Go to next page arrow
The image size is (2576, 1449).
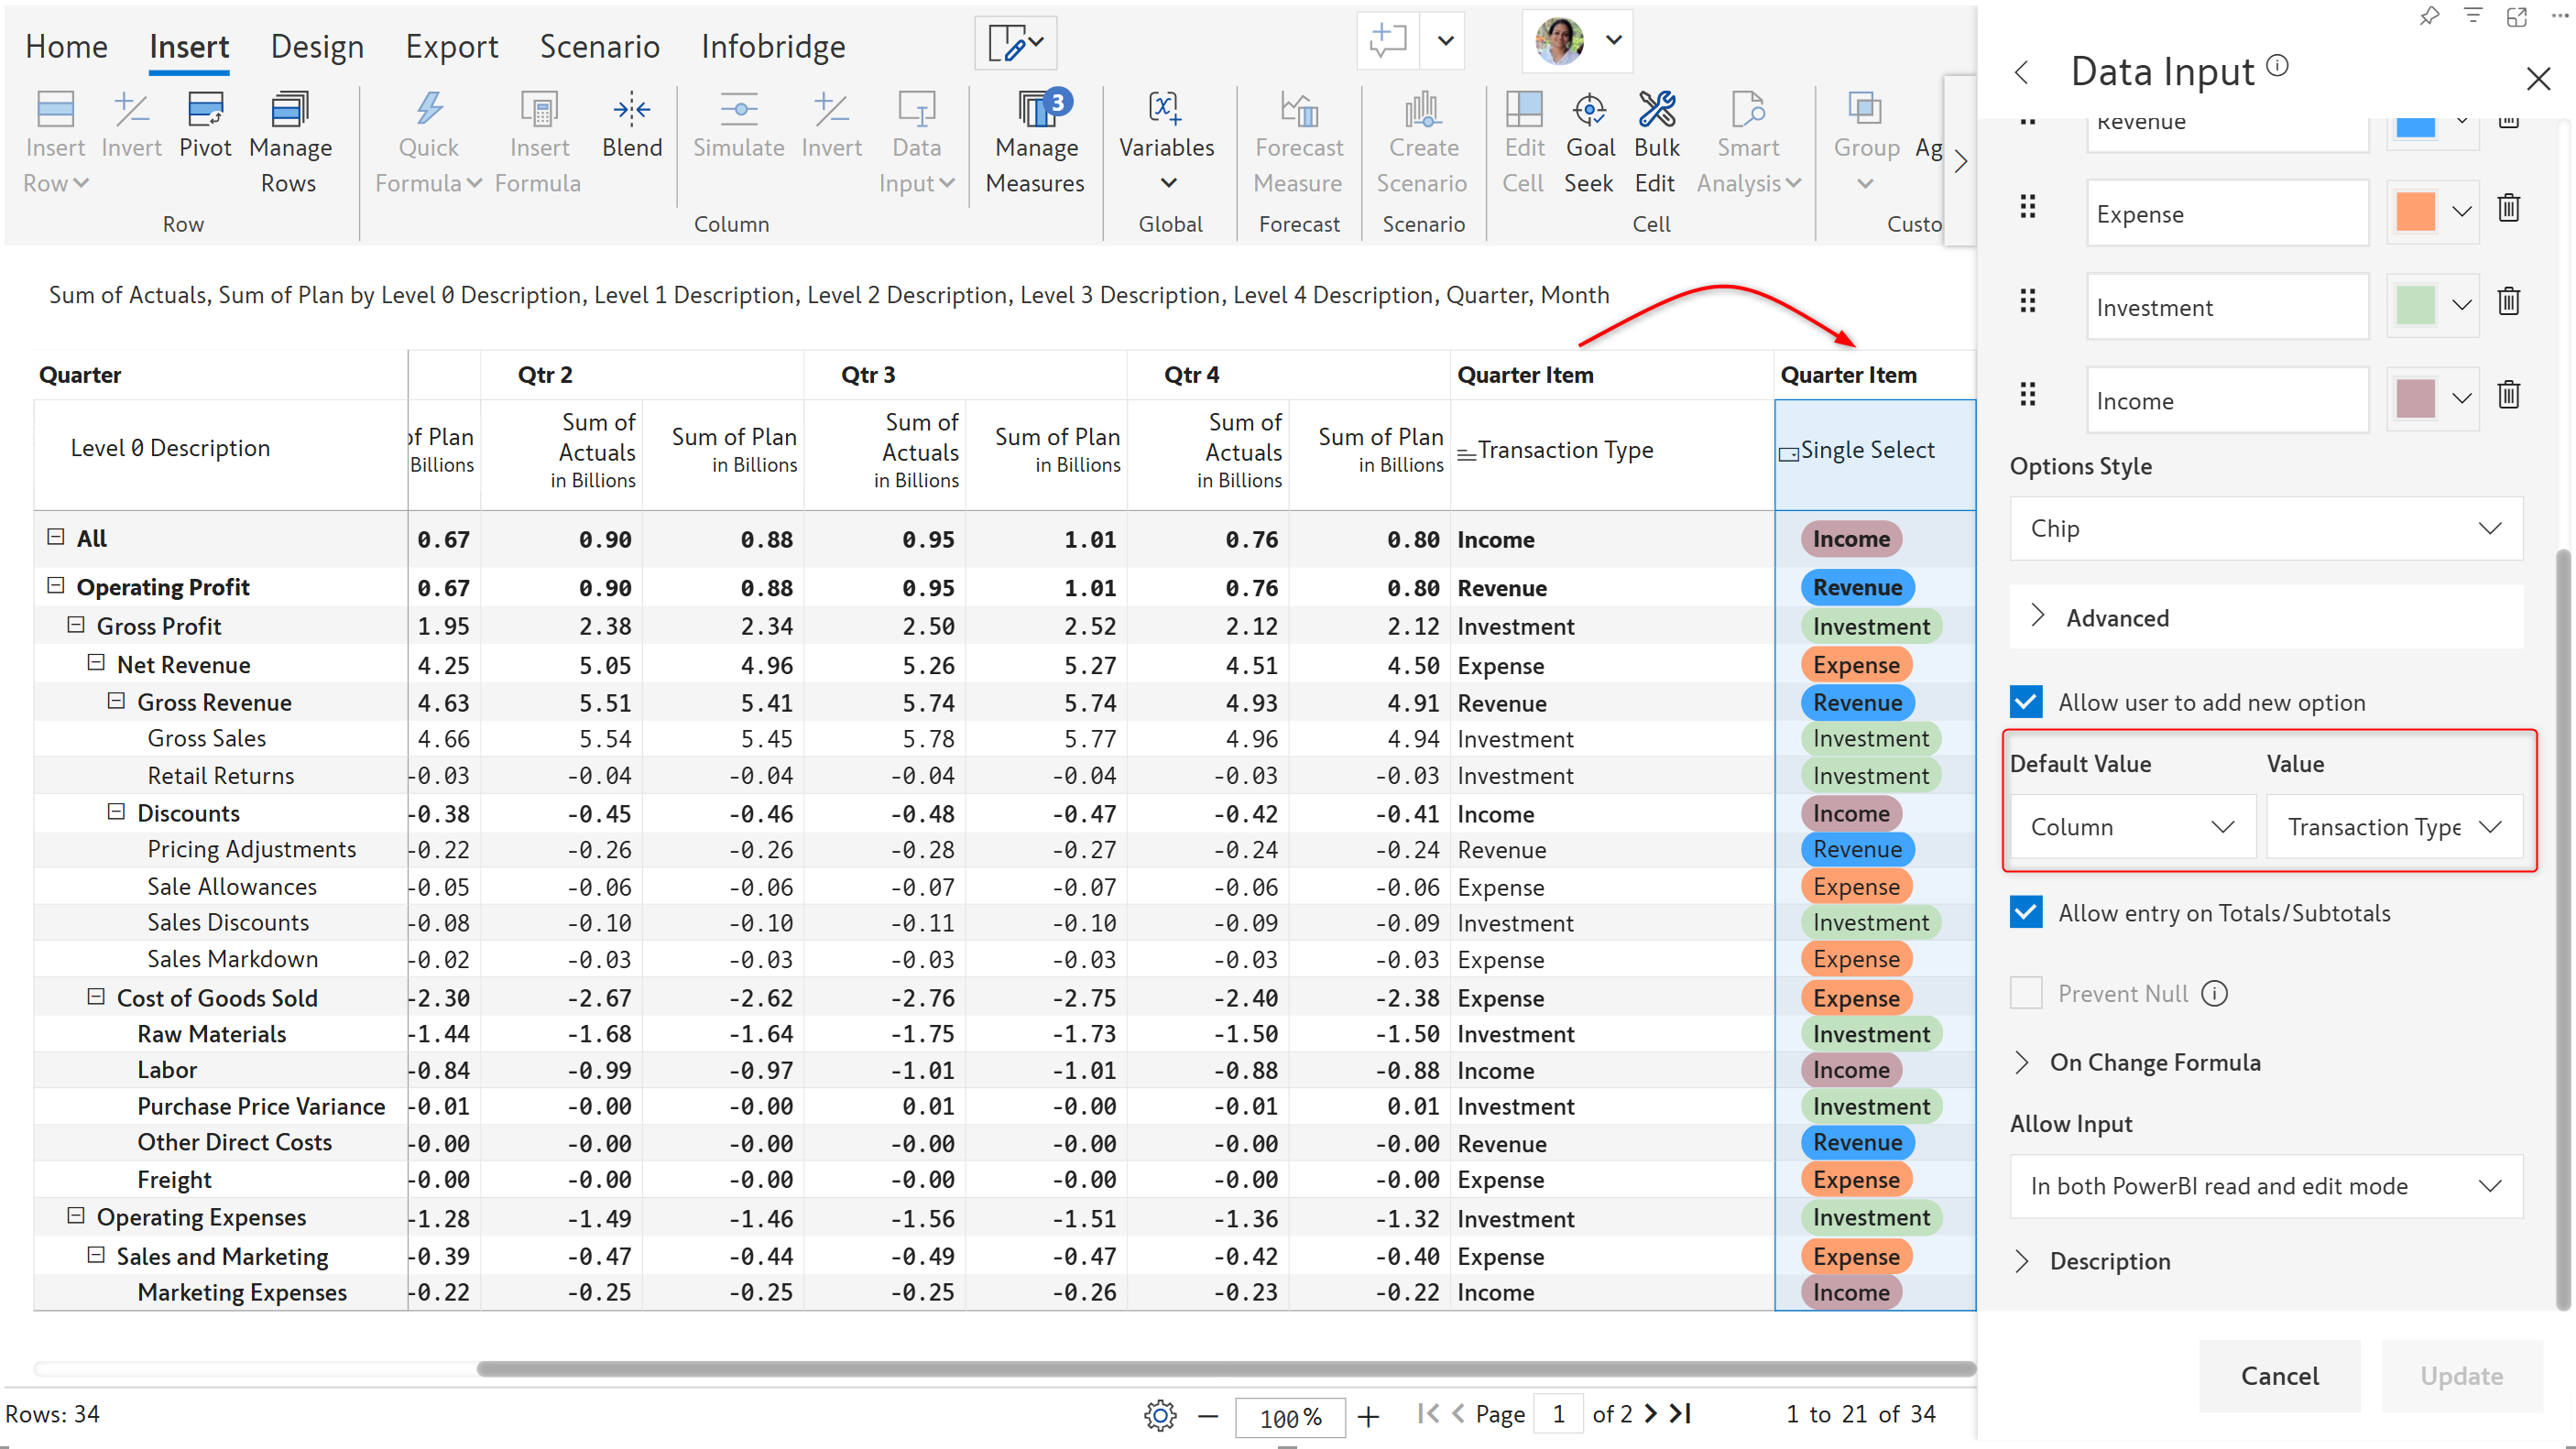1650,1413
